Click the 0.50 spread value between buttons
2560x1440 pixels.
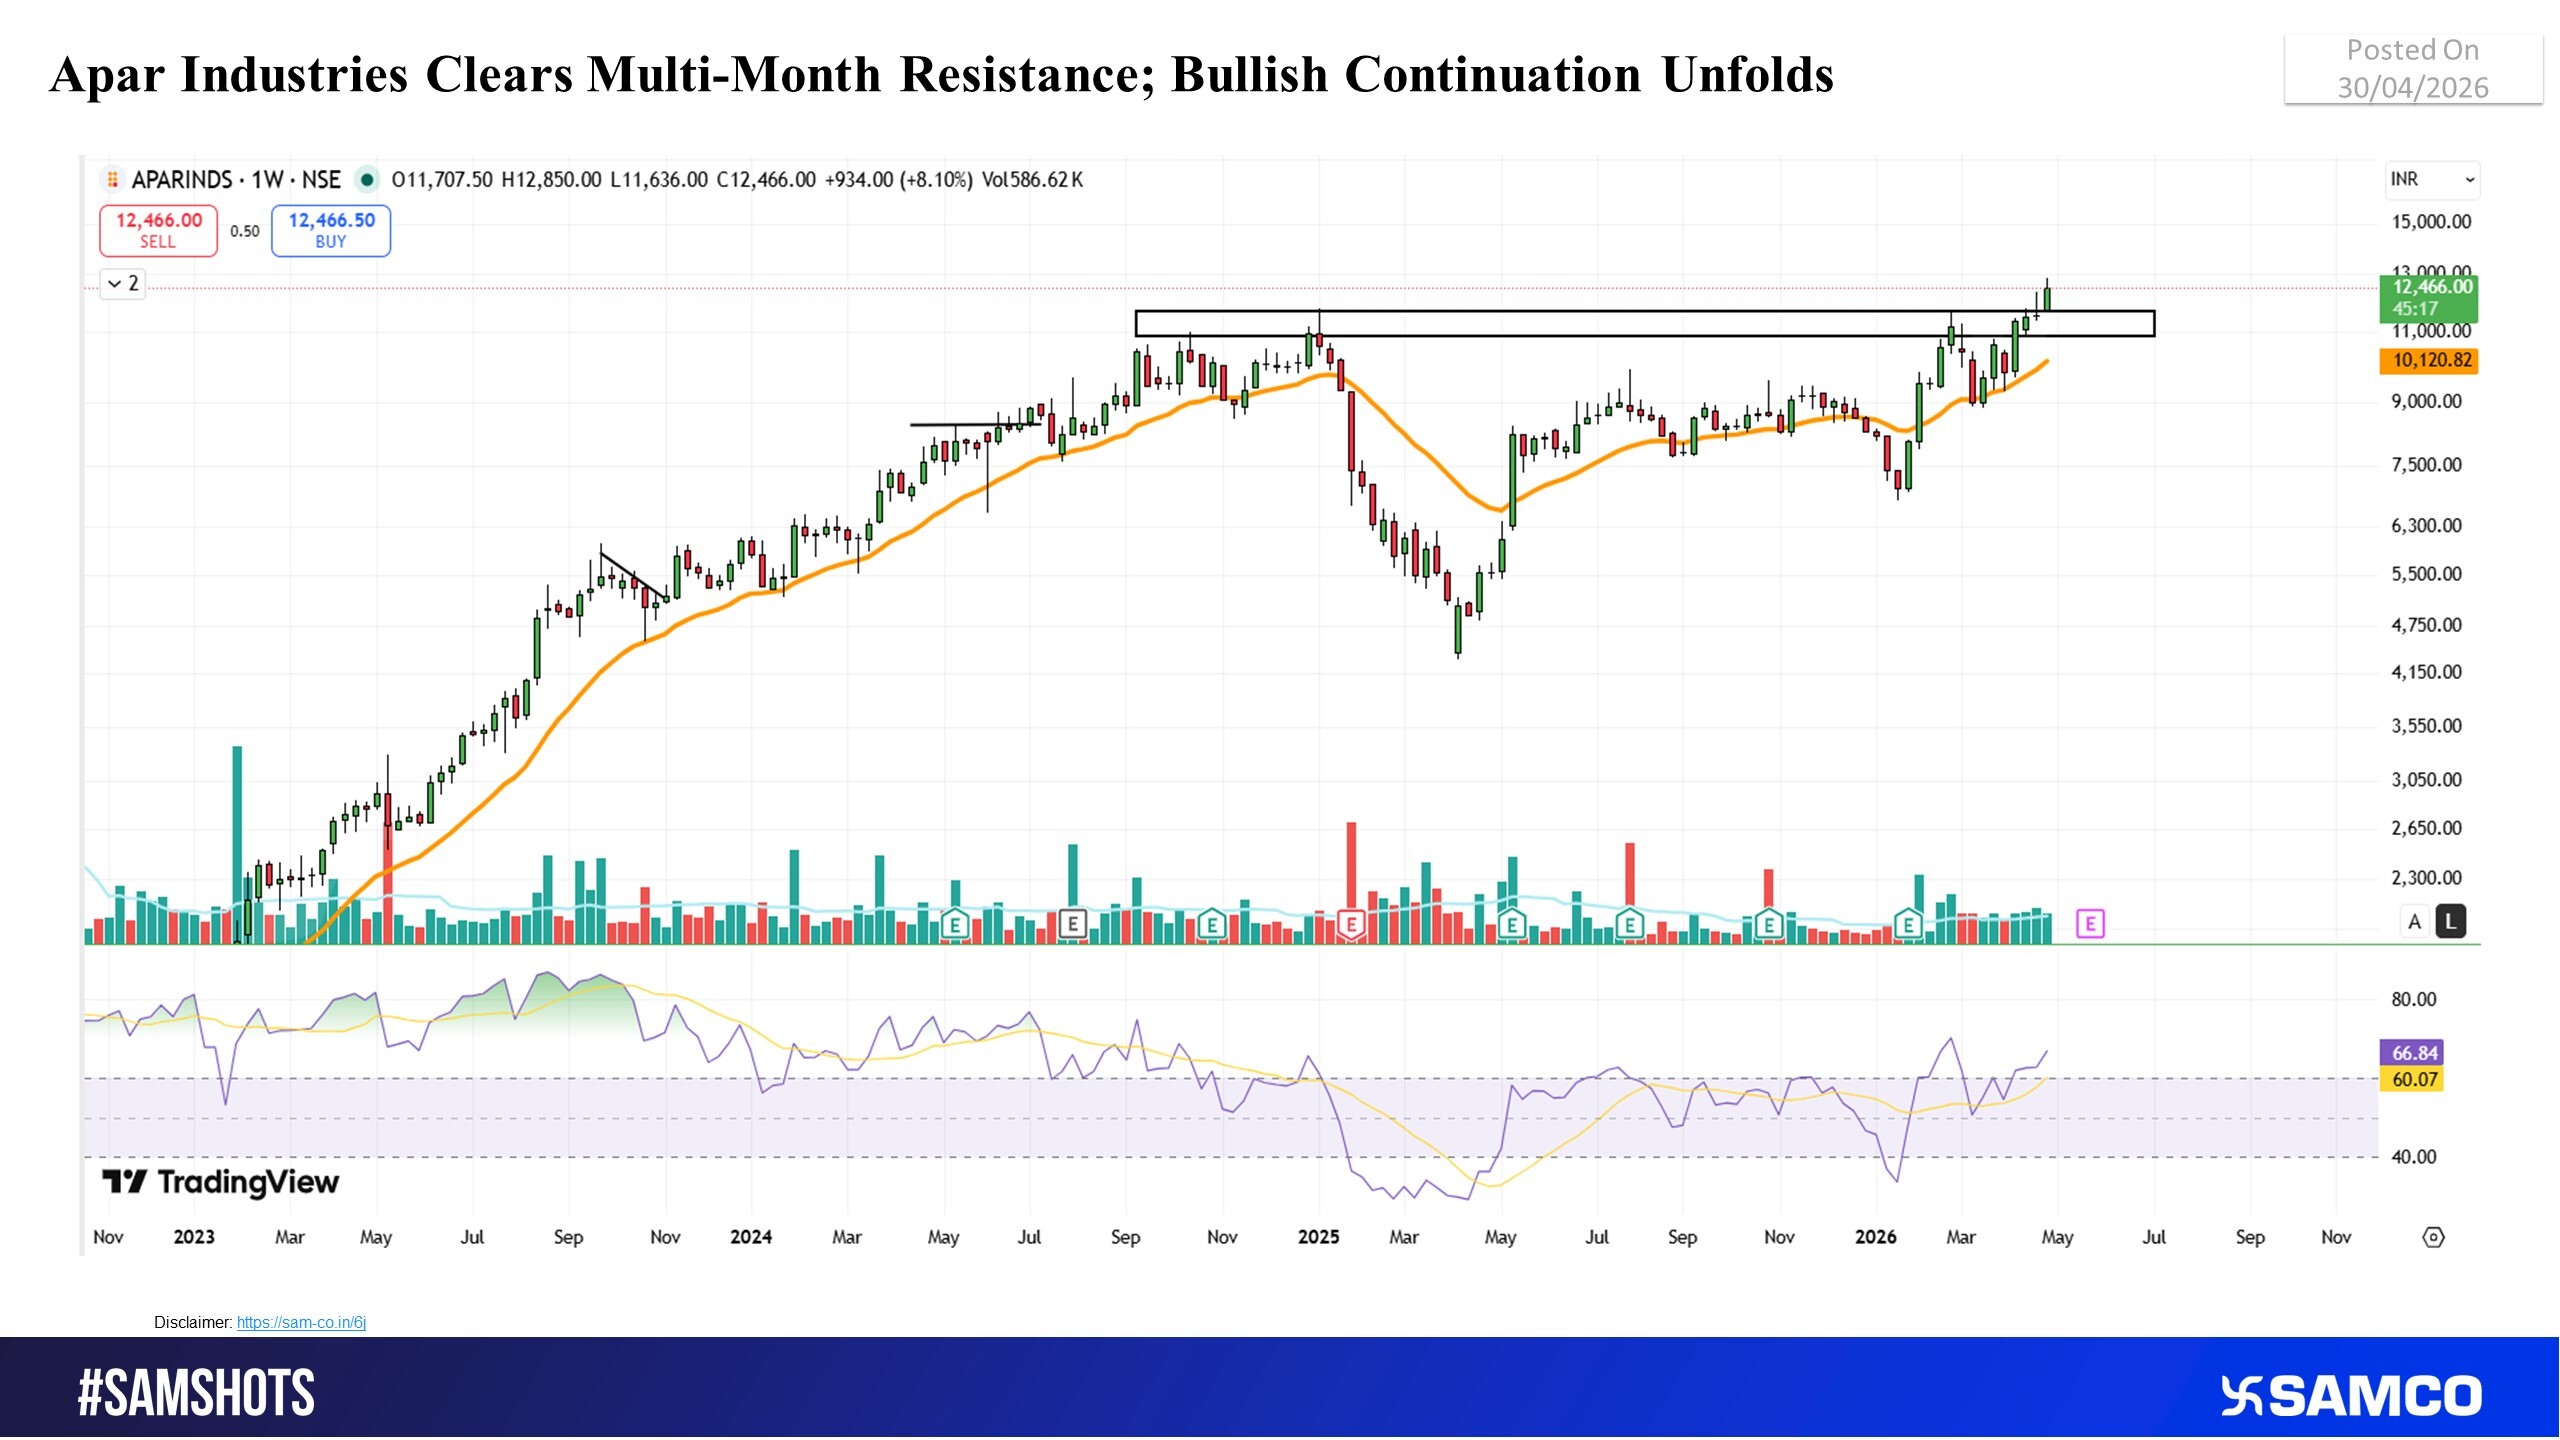[245, 231]
